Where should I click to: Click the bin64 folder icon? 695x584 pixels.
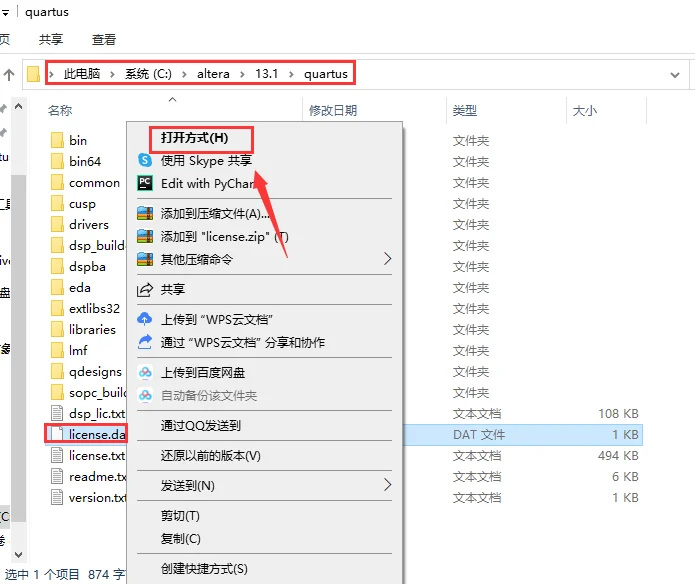(x=57, y=161)
